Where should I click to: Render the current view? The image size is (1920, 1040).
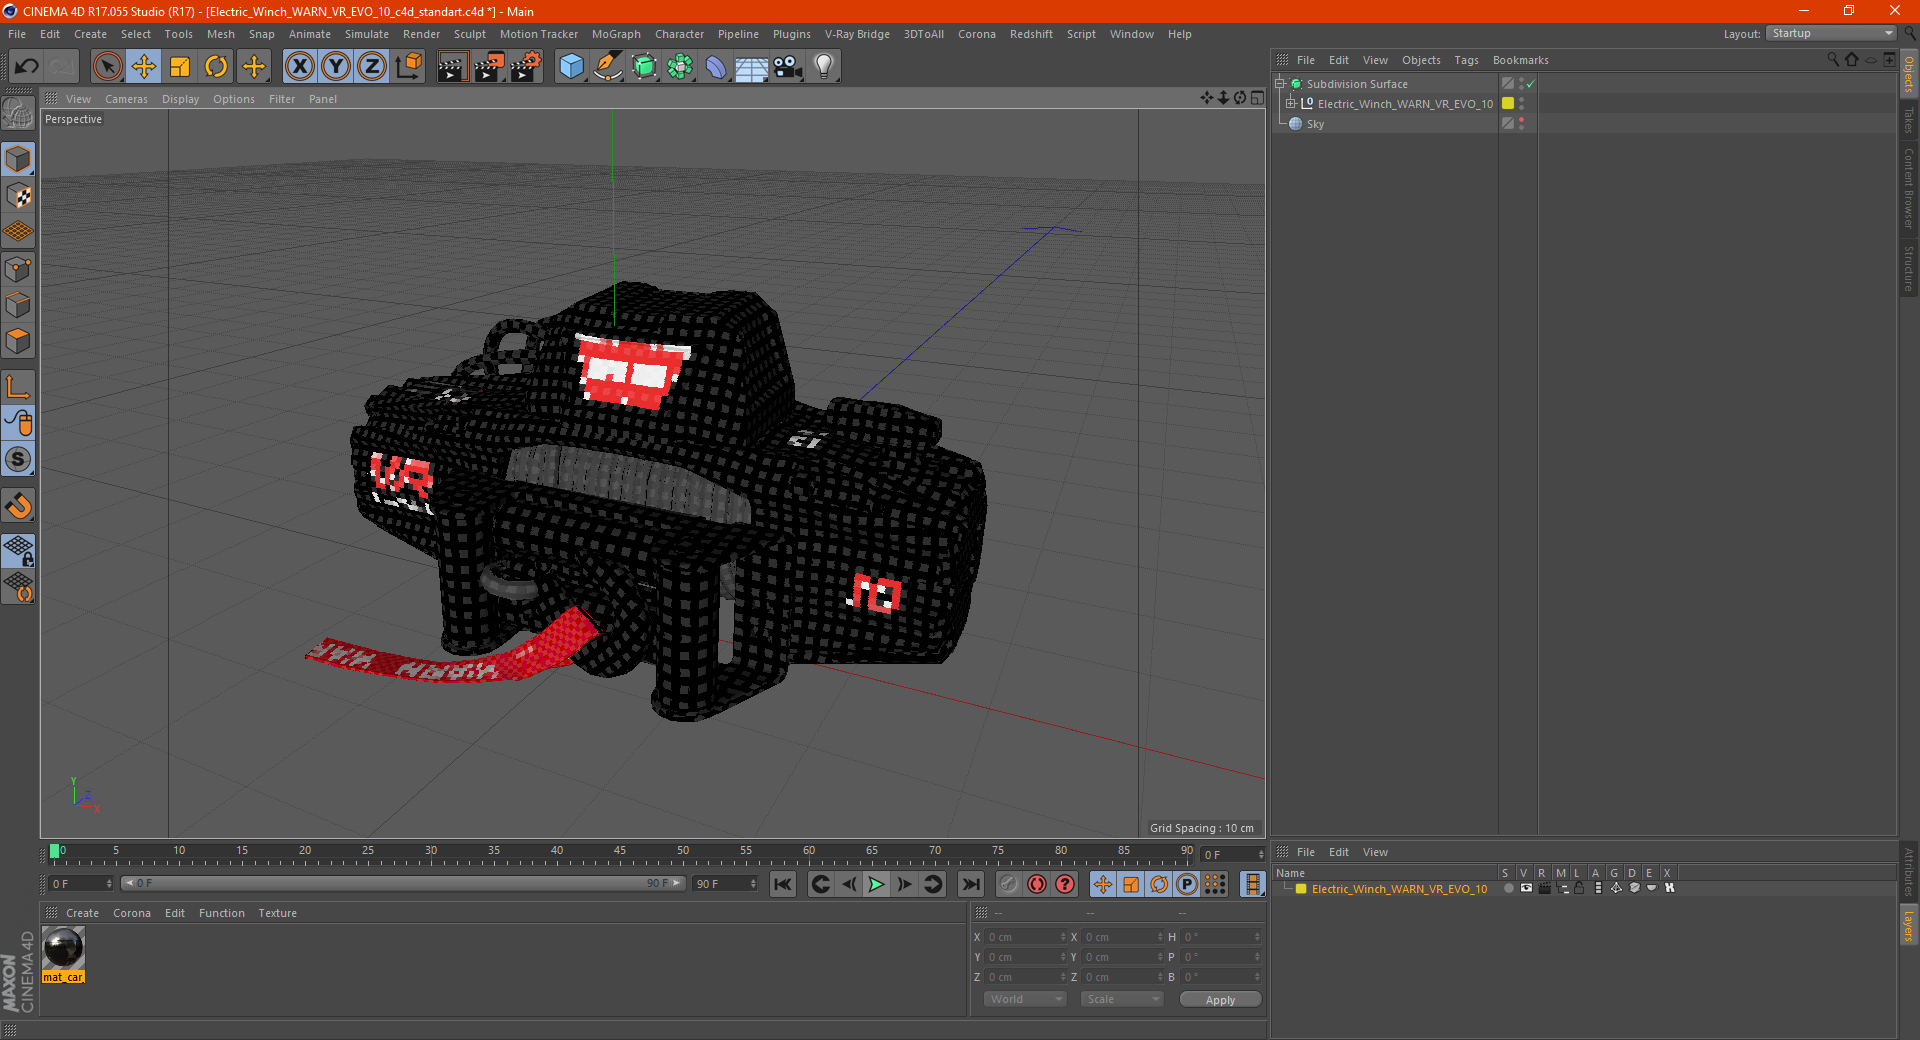pos(452,67)
